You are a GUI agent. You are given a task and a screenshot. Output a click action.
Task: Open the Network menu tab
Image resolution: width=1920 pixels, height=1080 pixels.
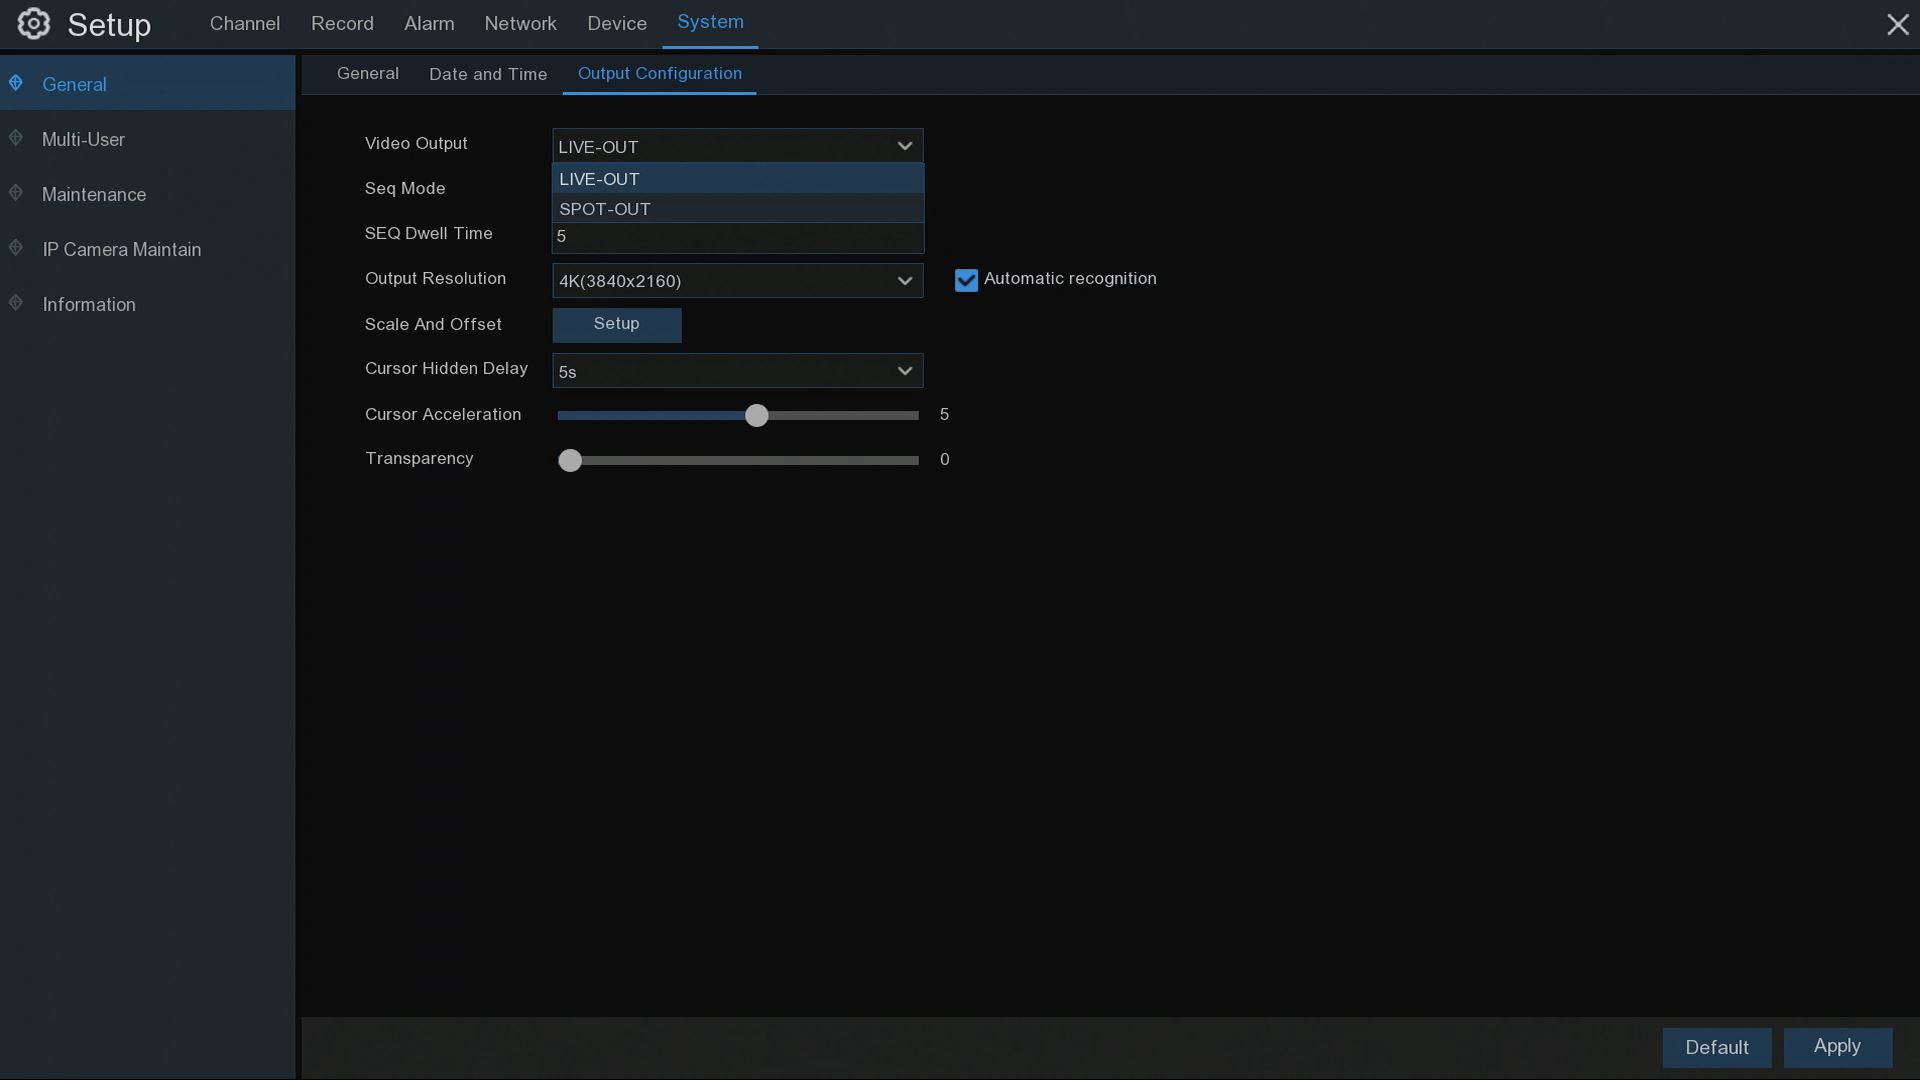coord(520,24)
